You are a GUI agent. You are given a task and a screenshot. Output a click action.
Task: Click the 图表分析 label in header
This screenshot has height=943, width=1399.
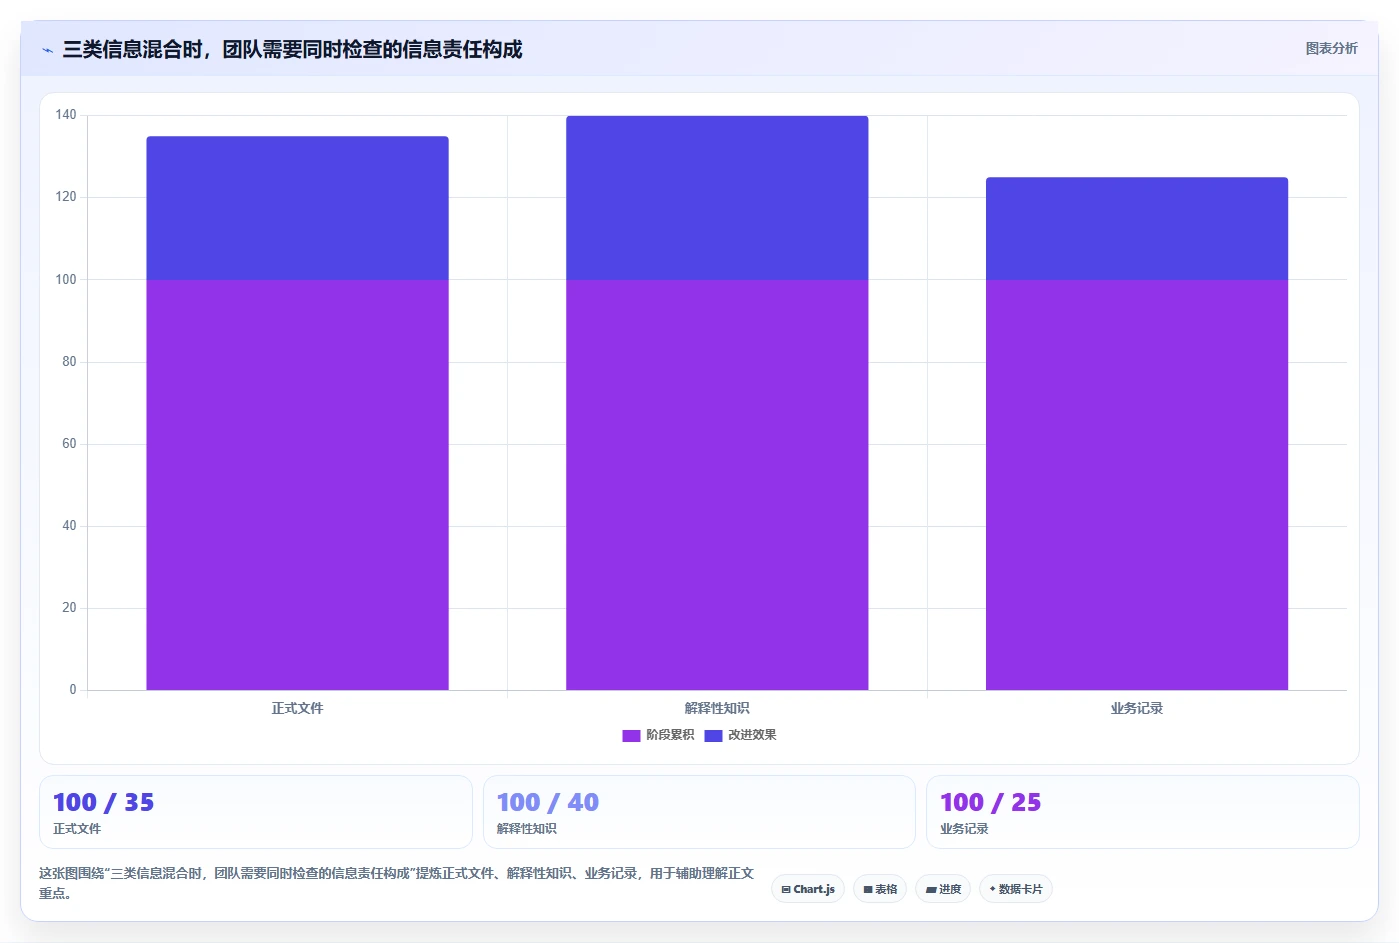pyautogui.click(x=1331, y=48)
